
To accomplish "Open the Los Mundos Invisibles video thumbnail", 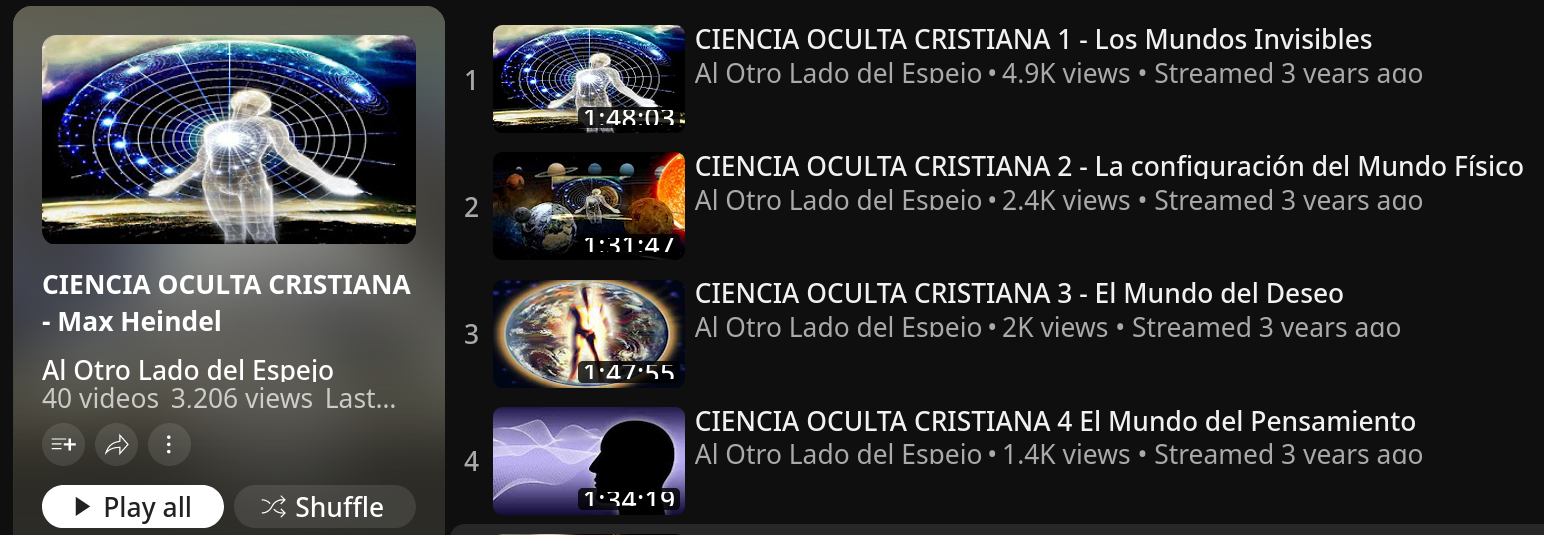I will [589, 79].
